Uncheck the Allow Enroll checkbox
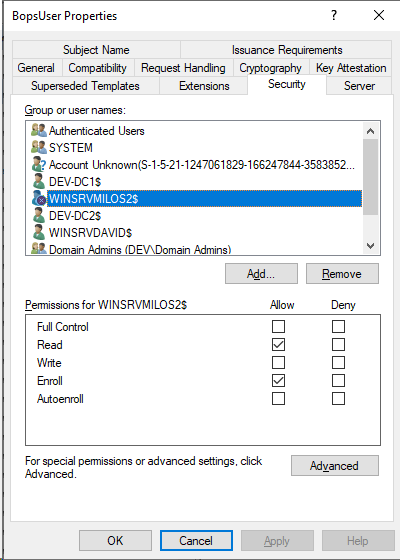400x560 pixels. click(x=278, y=380)
